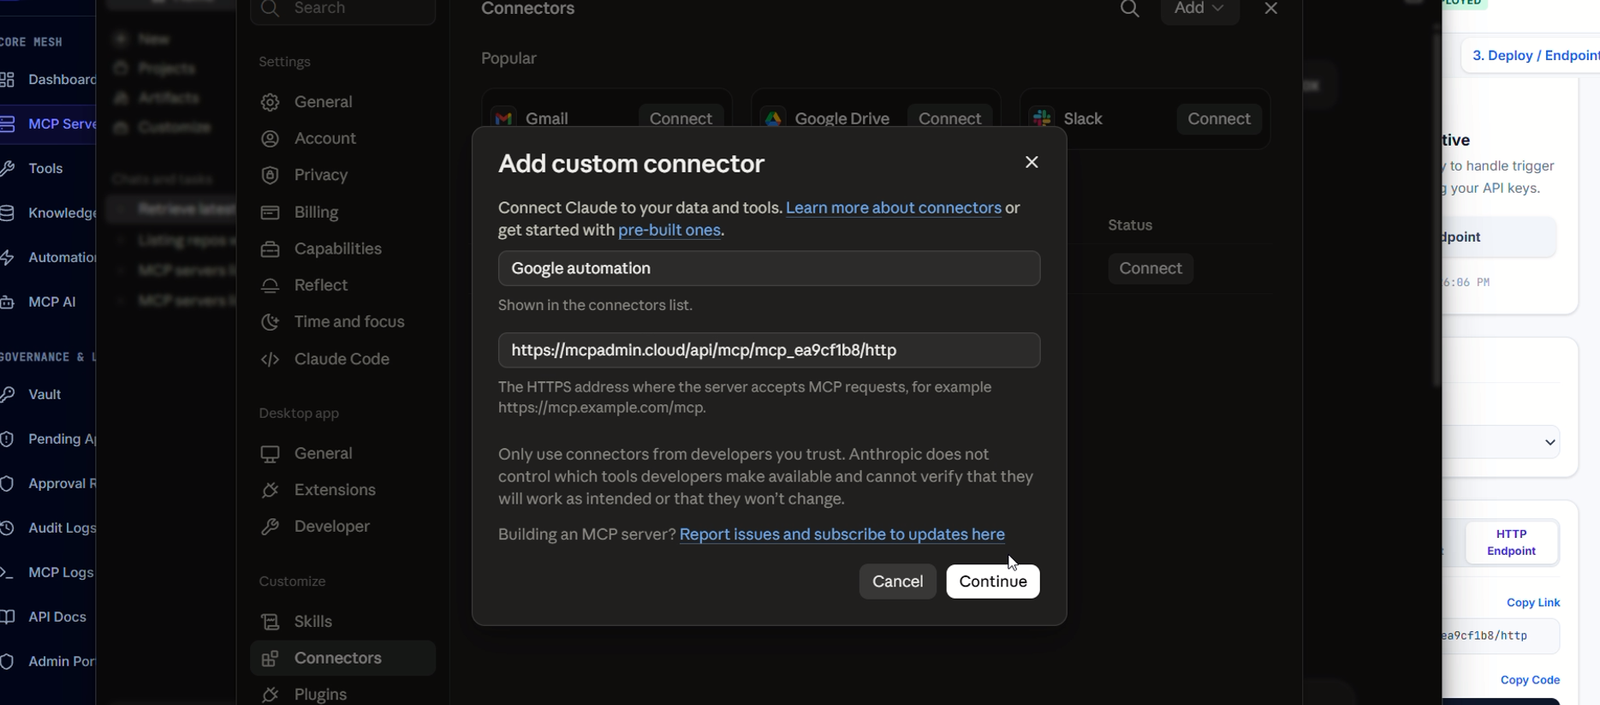The height and width of the screenshot is (705, 1600).
Task: Click Copy Code in the deploy panel
Action: click(x=1530, y=680)
